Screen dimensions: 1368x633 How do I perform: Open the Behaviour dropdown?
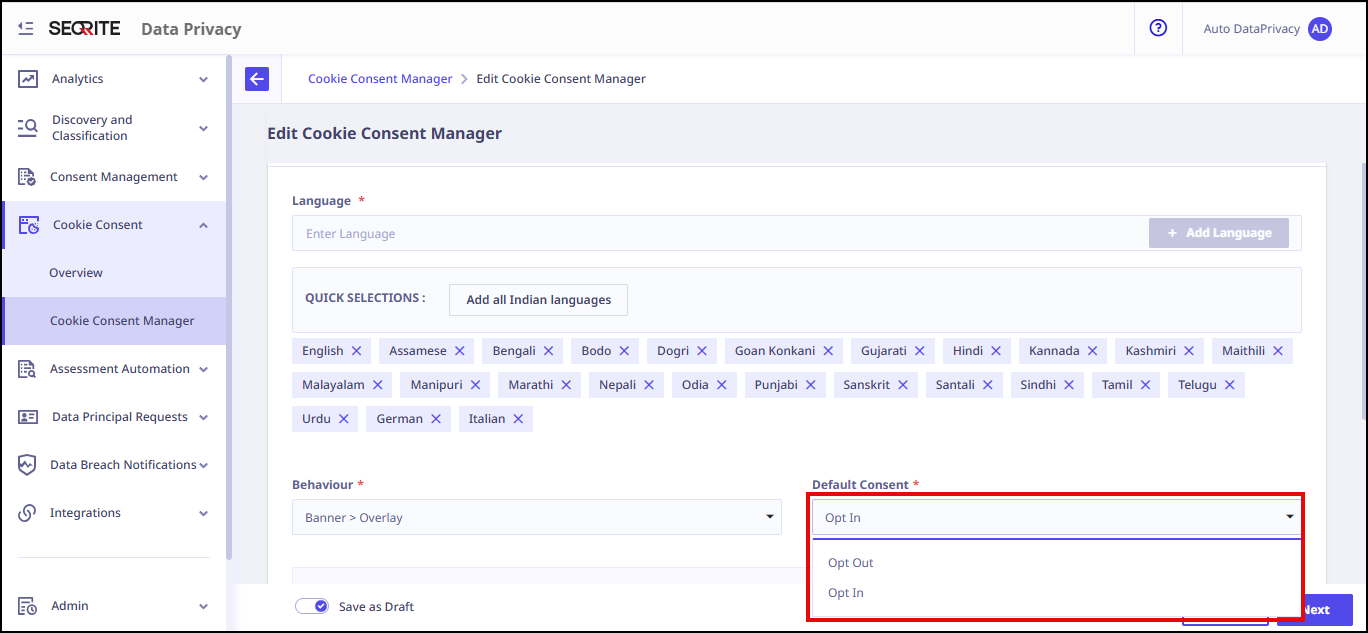click(537, 517)
